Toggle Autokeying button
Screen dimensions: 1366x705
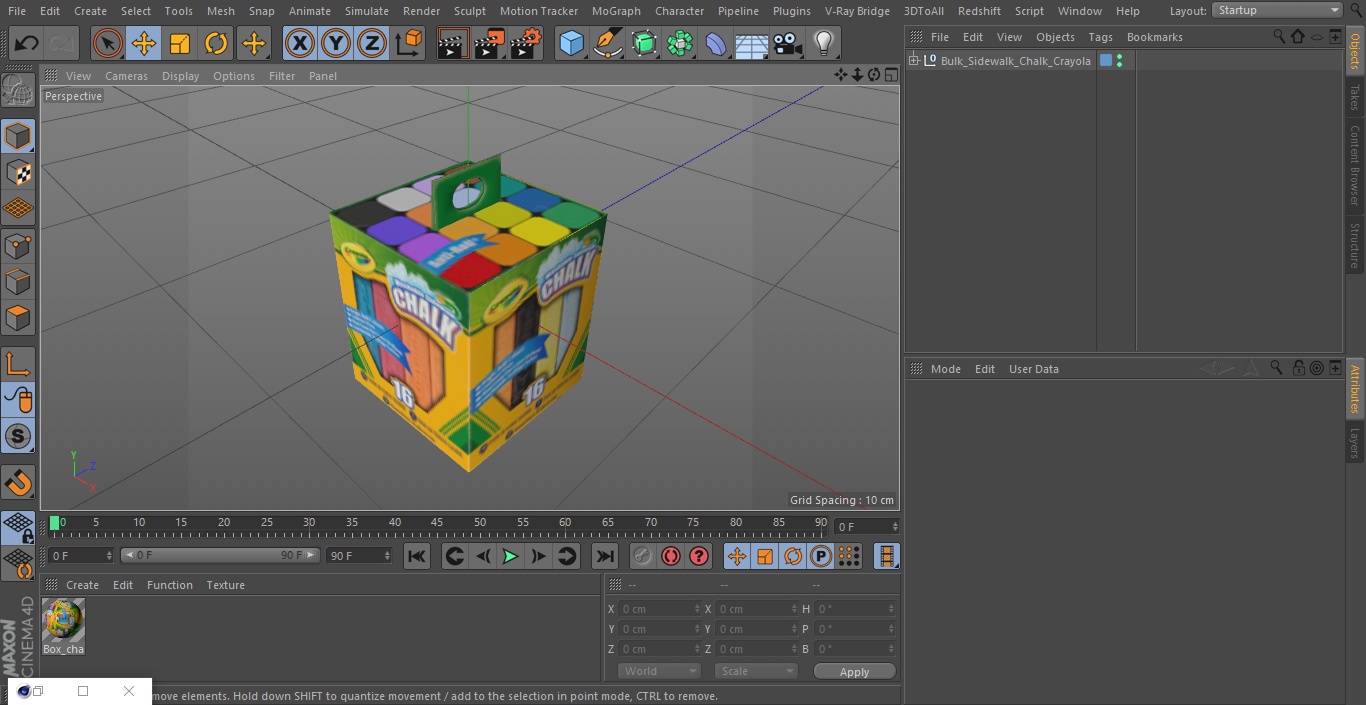point(671,556)
